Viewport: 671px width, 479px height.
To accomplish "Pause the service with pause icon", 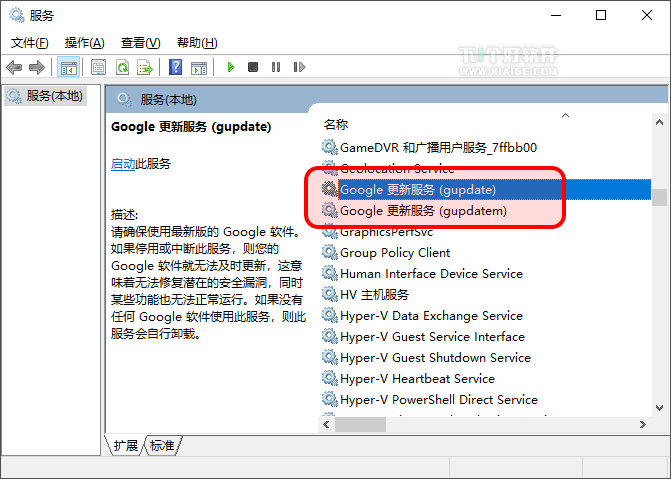I will pyautogui.click(x=276, y=67).
